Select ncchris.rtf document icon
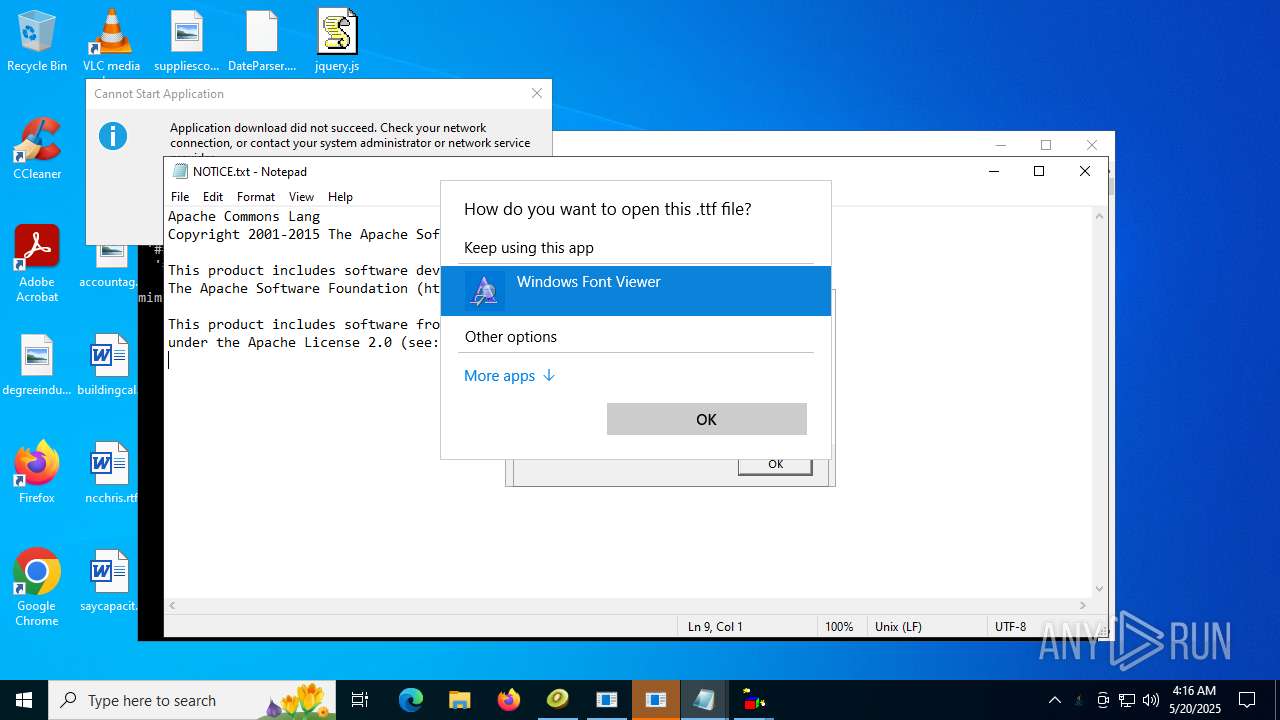The height and width of the screenshot is (720, 1280). click(x=110, y=473)
